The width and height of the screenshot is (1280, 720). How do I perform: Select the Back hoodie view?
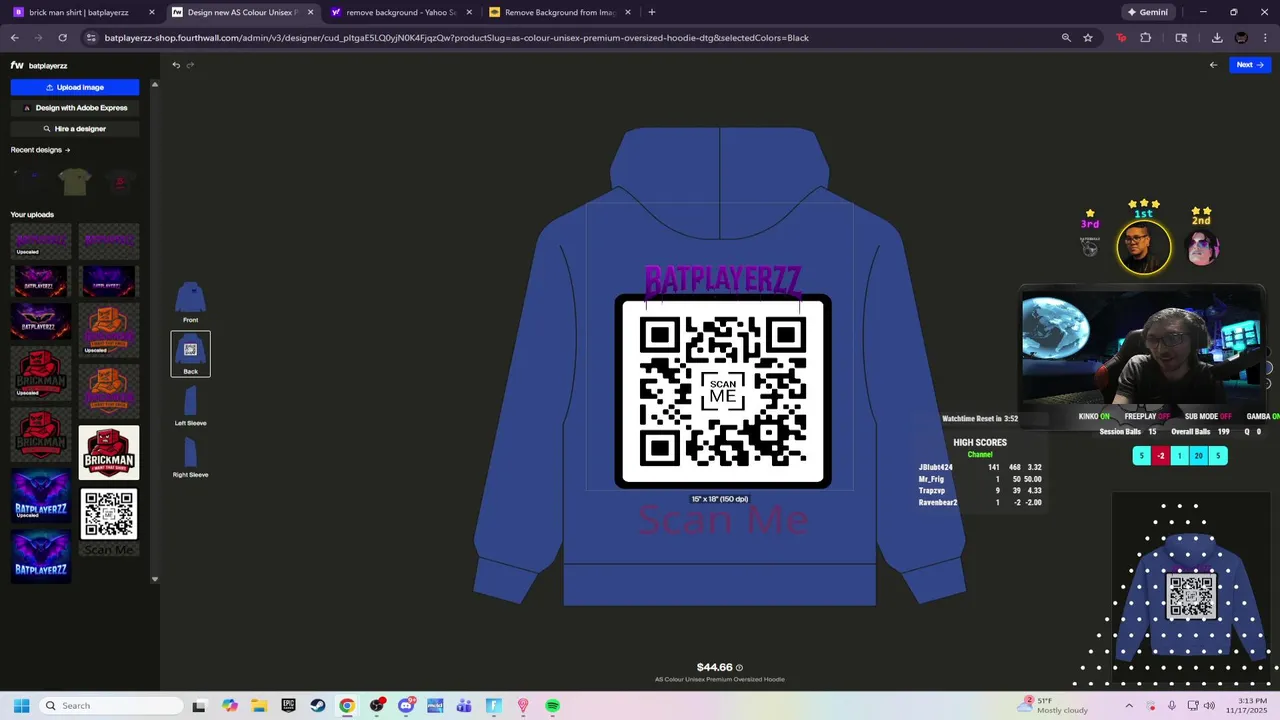(x=190, y=354)
